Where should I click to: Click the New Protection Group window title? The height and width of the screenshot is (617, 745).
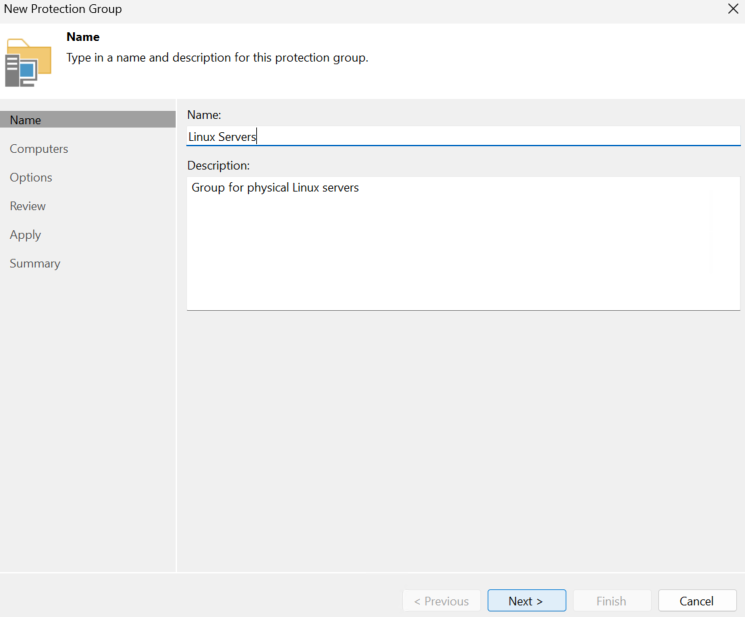[x=63, y=9]
